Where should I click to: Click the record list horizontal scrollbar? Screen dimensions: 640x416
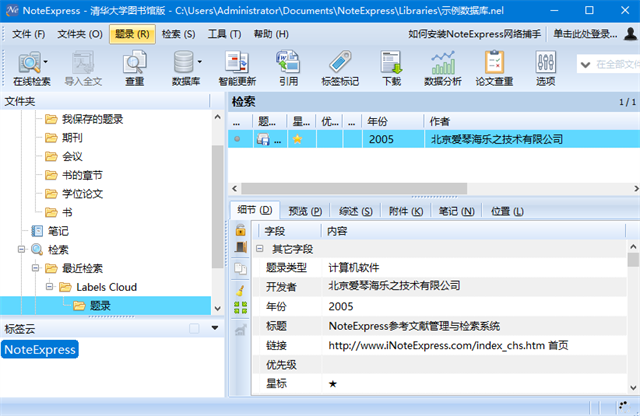click(354, 189)
